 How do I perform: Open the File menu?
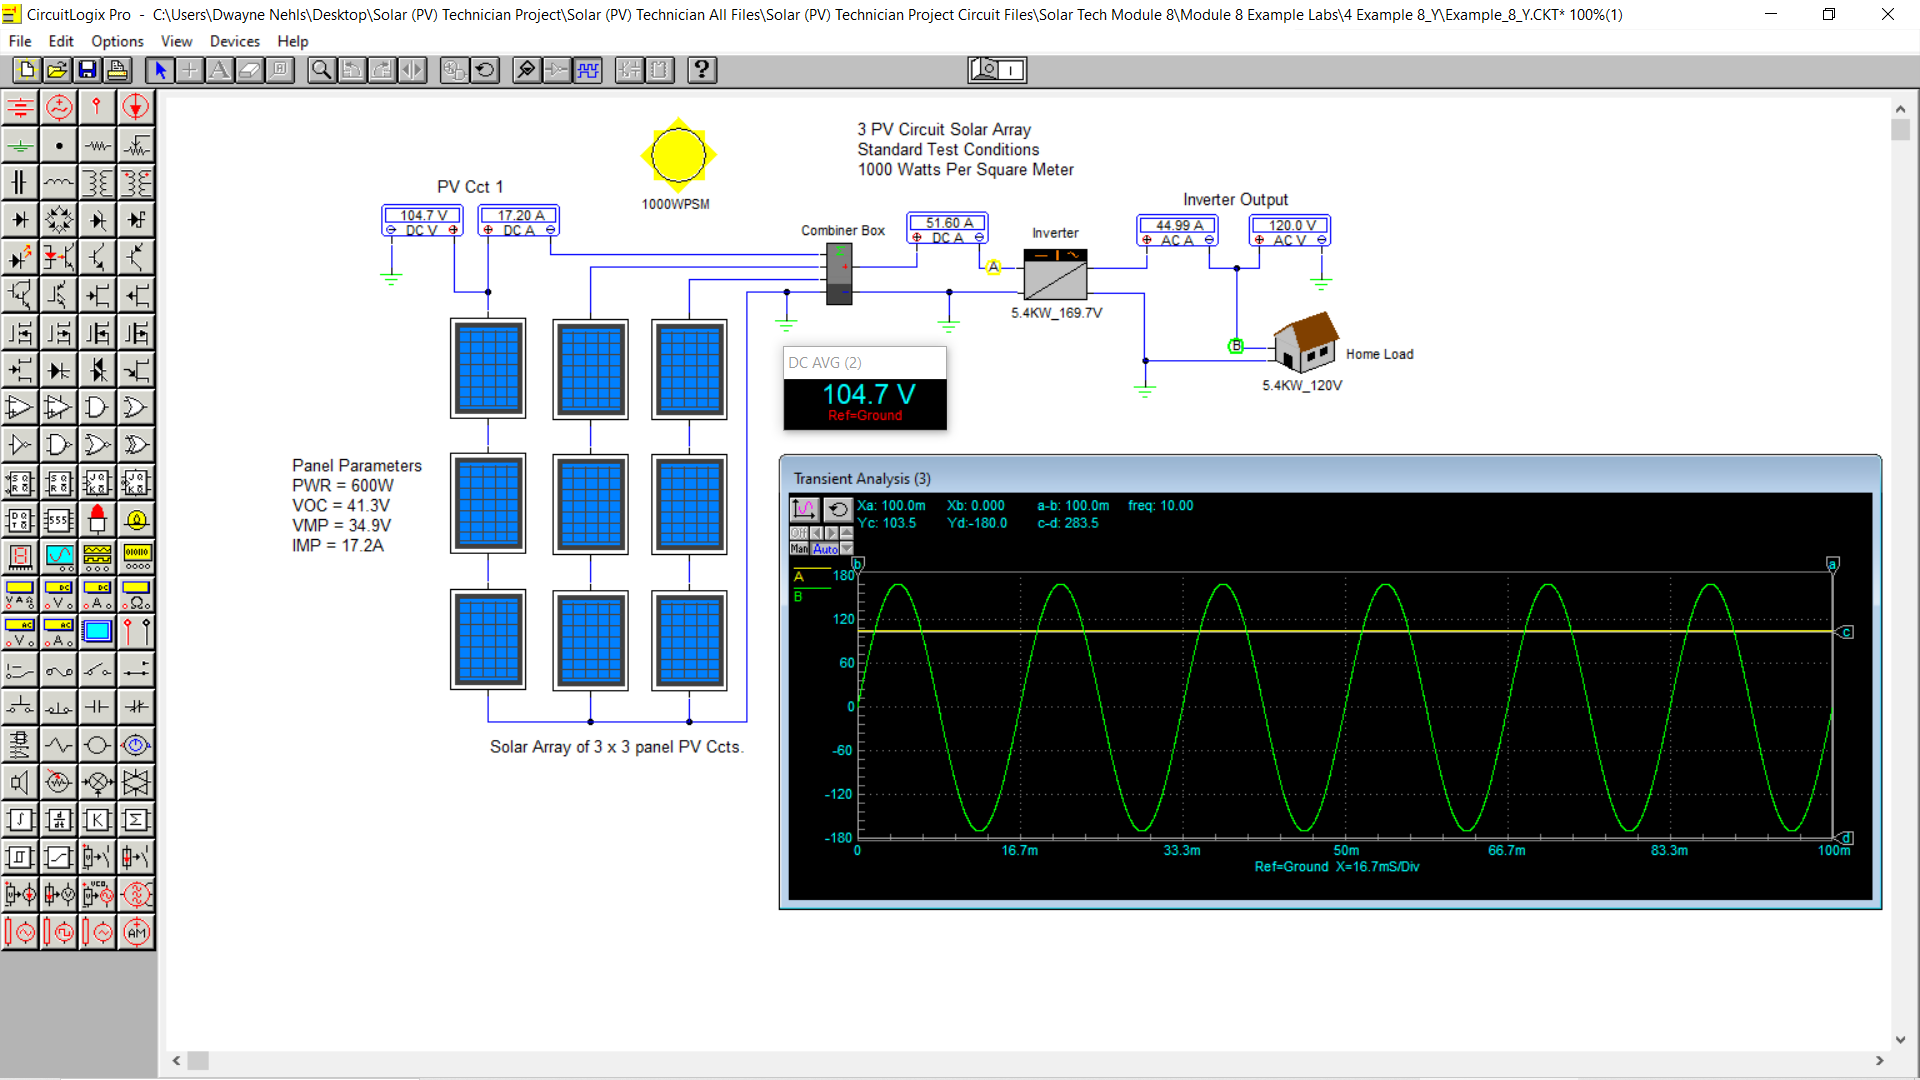point(20,41)
